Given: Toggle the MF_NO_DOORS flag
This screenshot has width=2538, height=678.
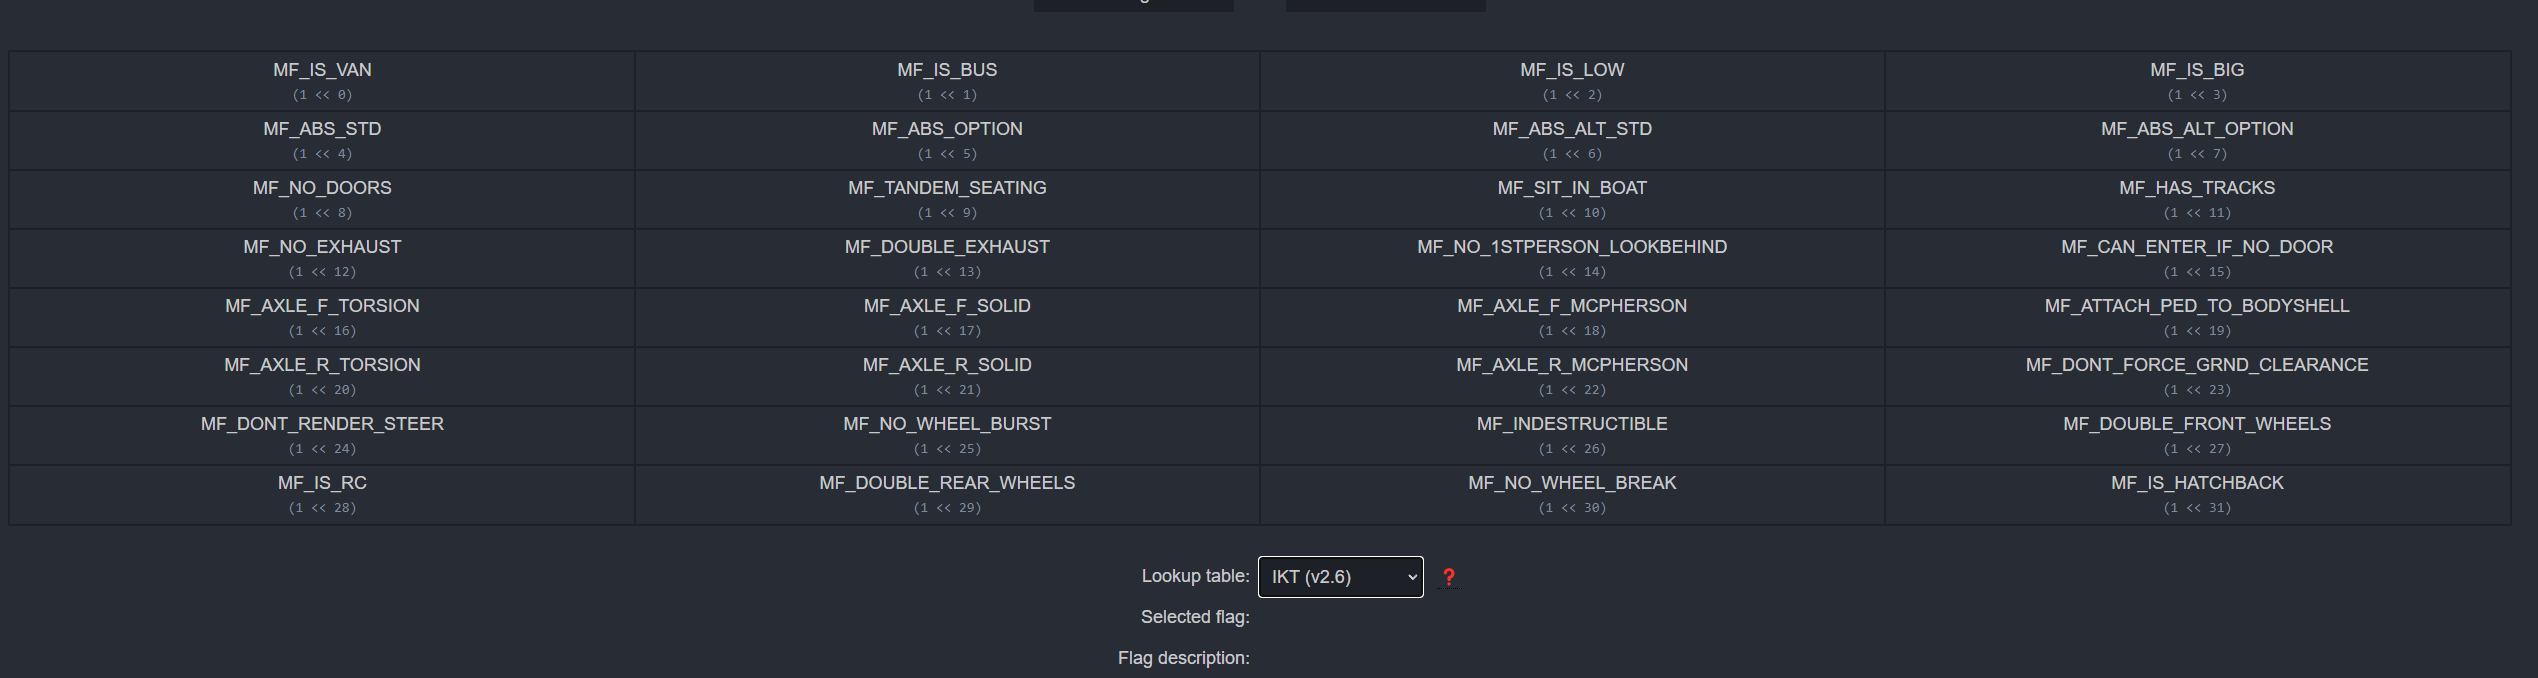Looking at the screenshot, I should (322, 199).
